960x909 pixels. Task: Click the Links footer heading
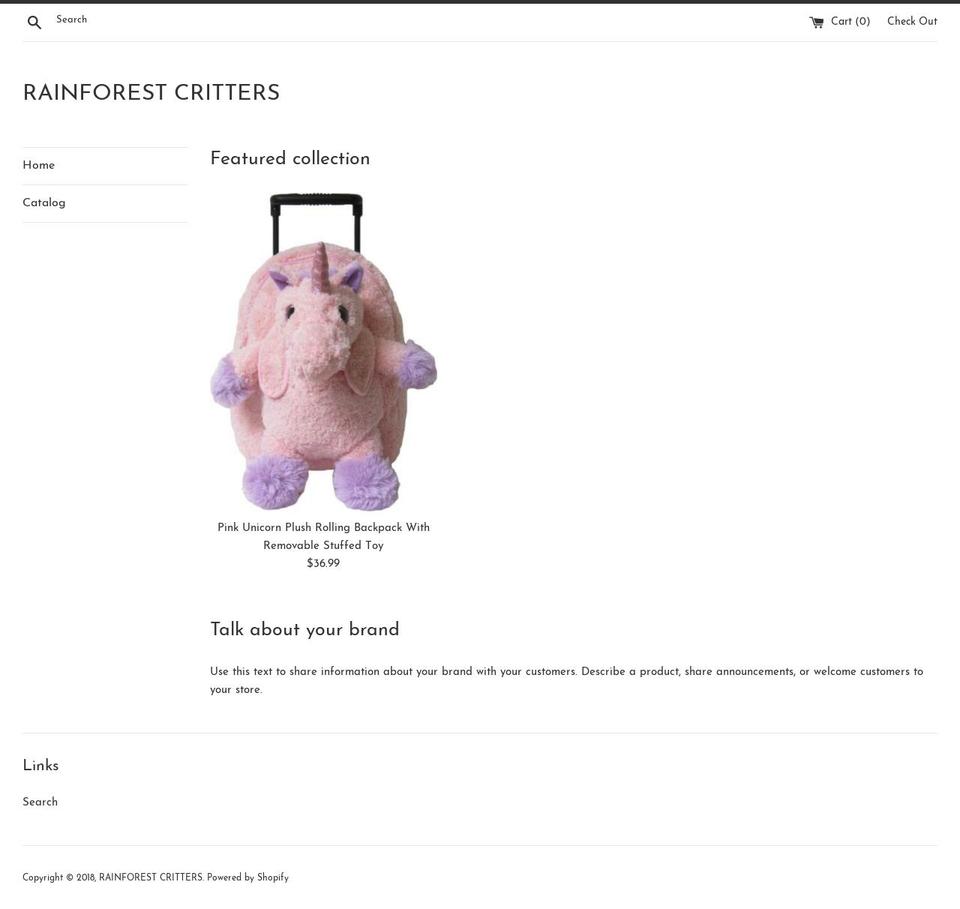coord(41,765)
